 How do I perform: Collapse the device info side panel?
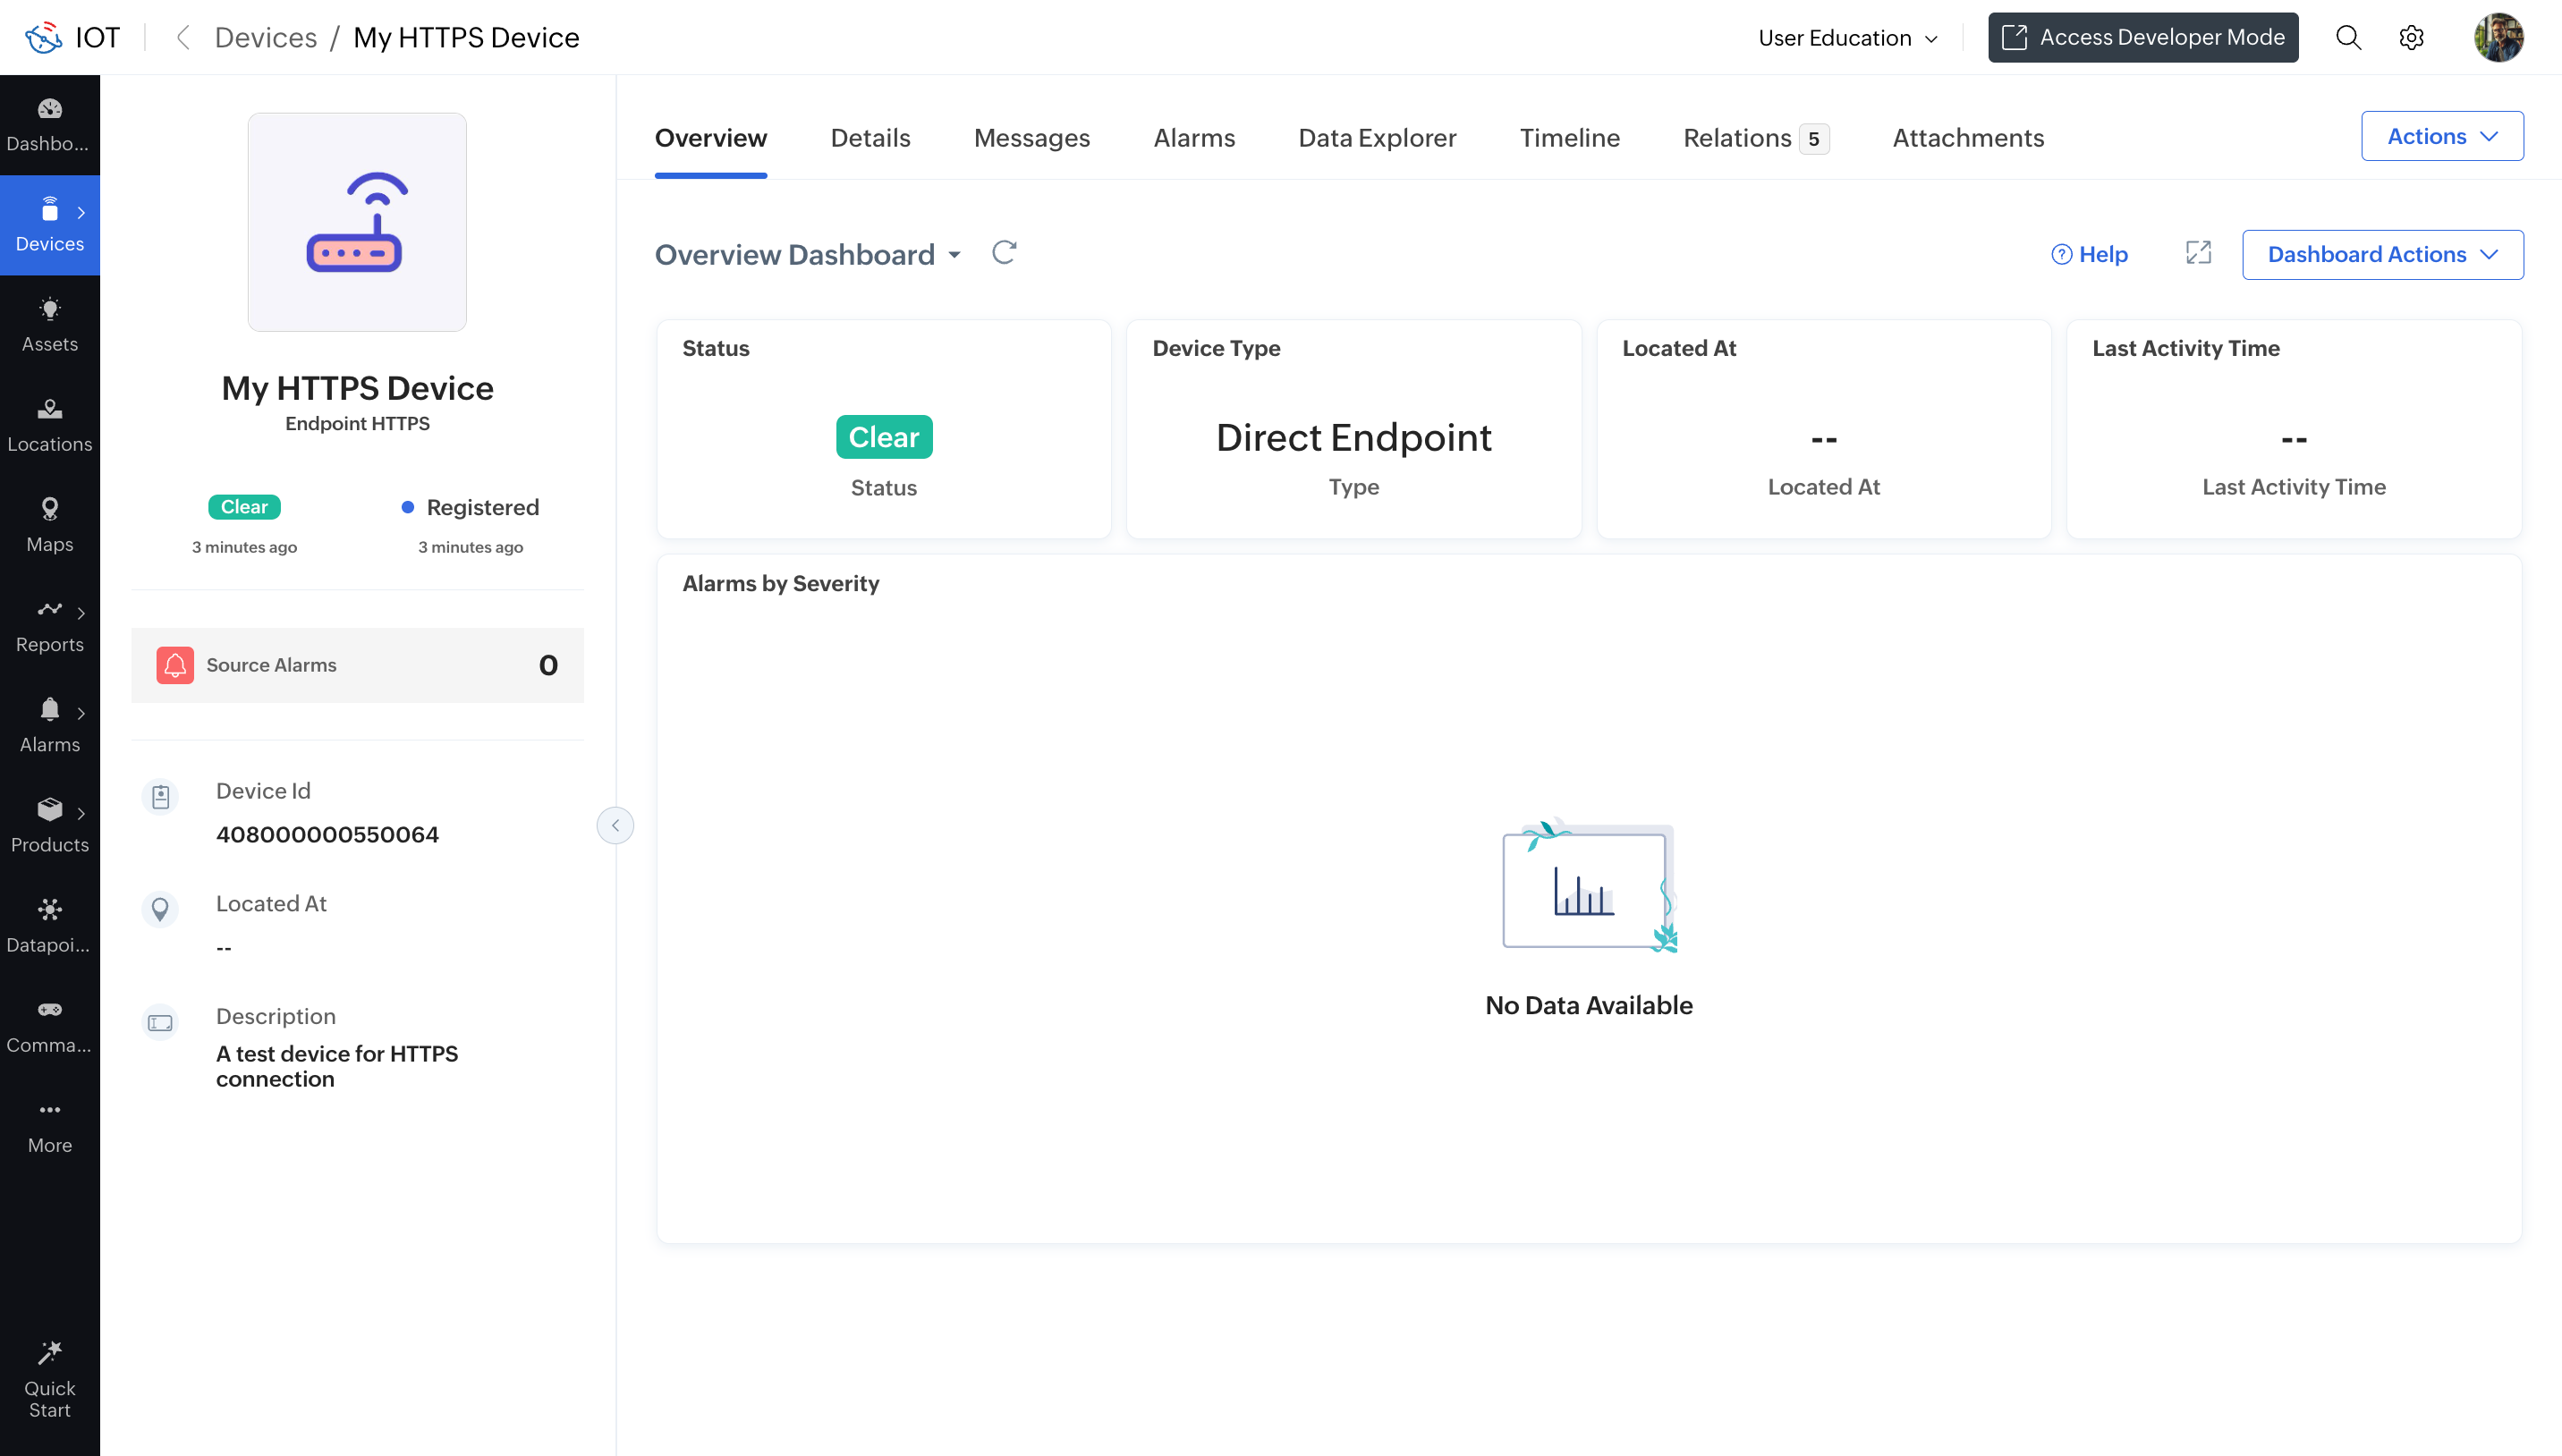click(x=615, y=825)
